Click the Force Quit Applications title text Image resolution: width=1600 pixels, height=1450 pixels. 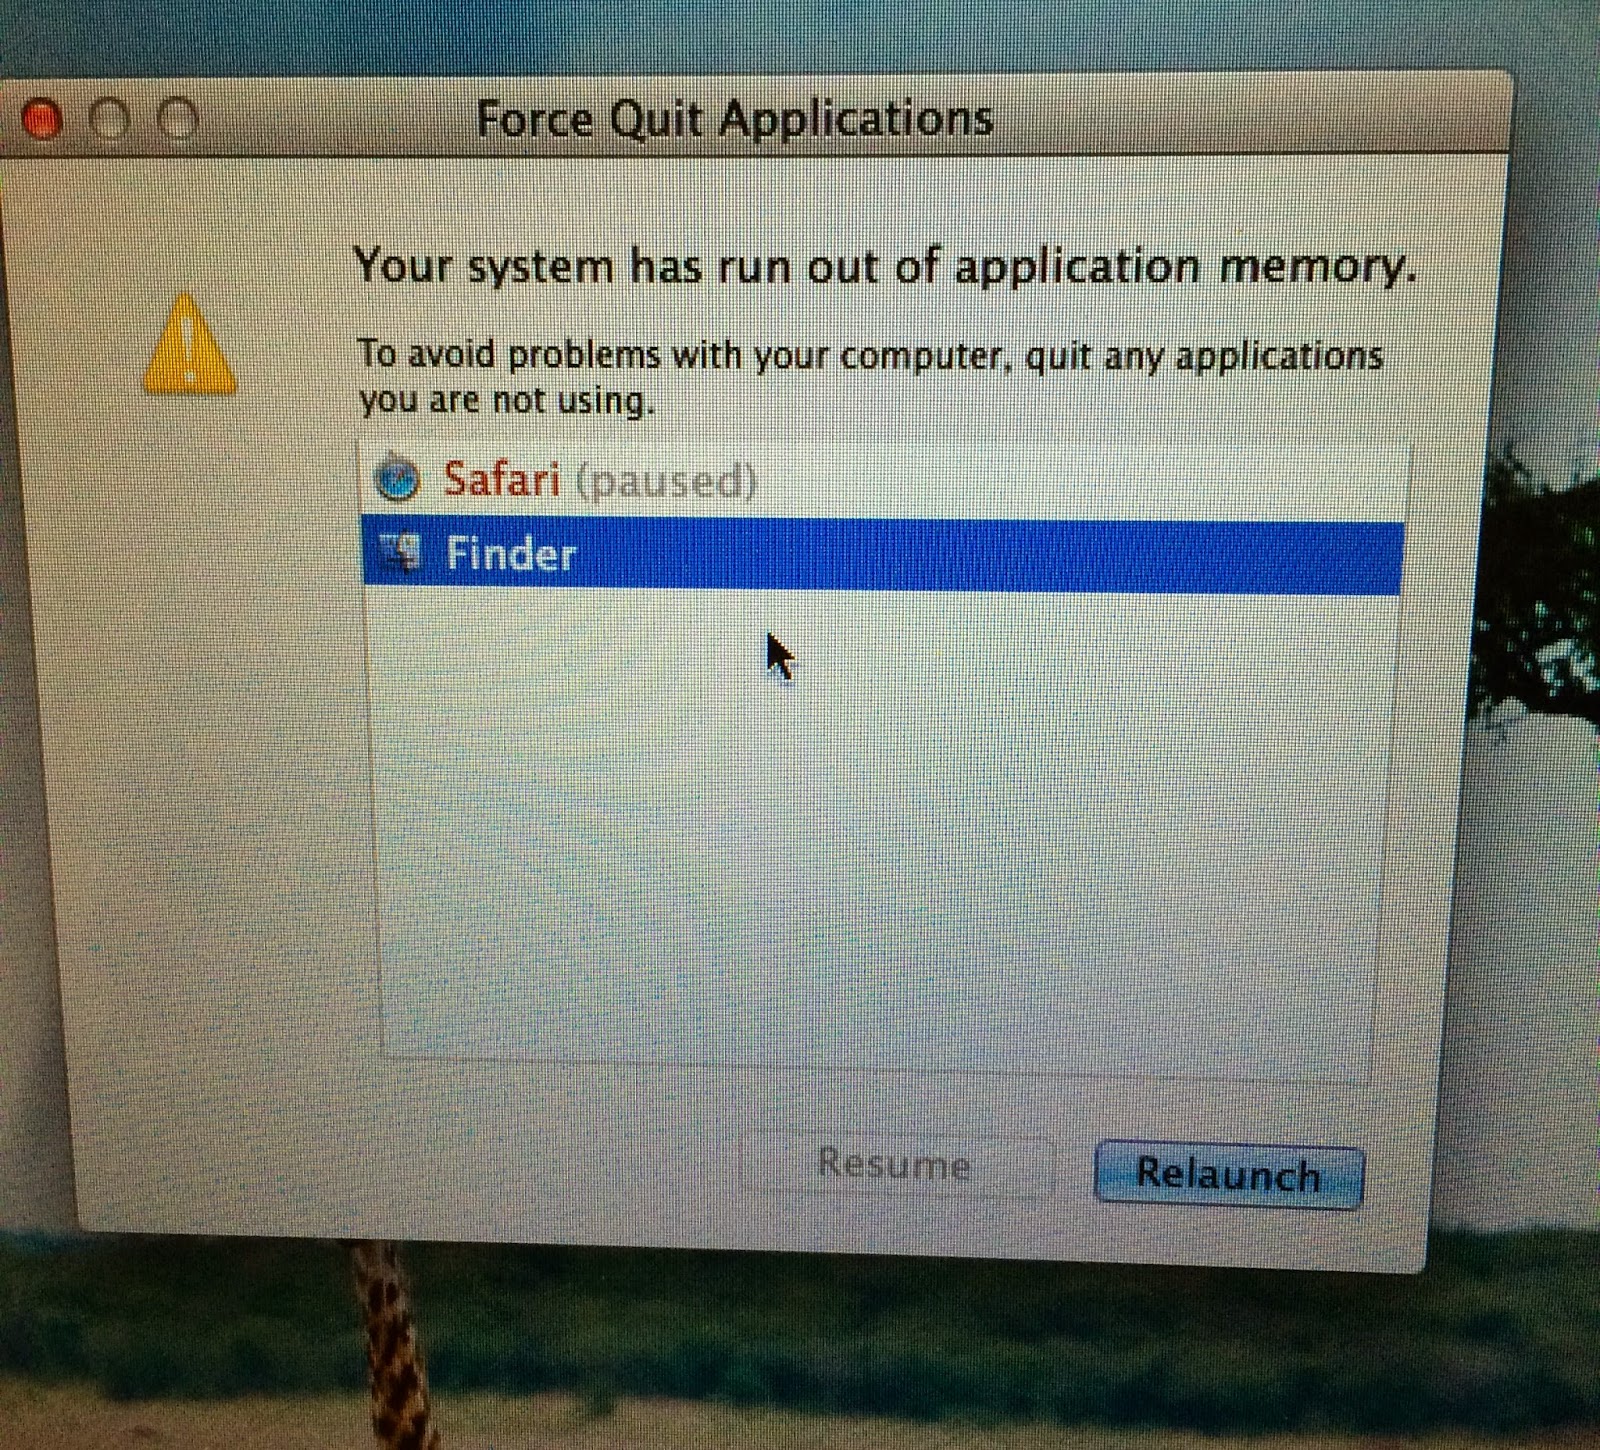click(x=735, y=119)
